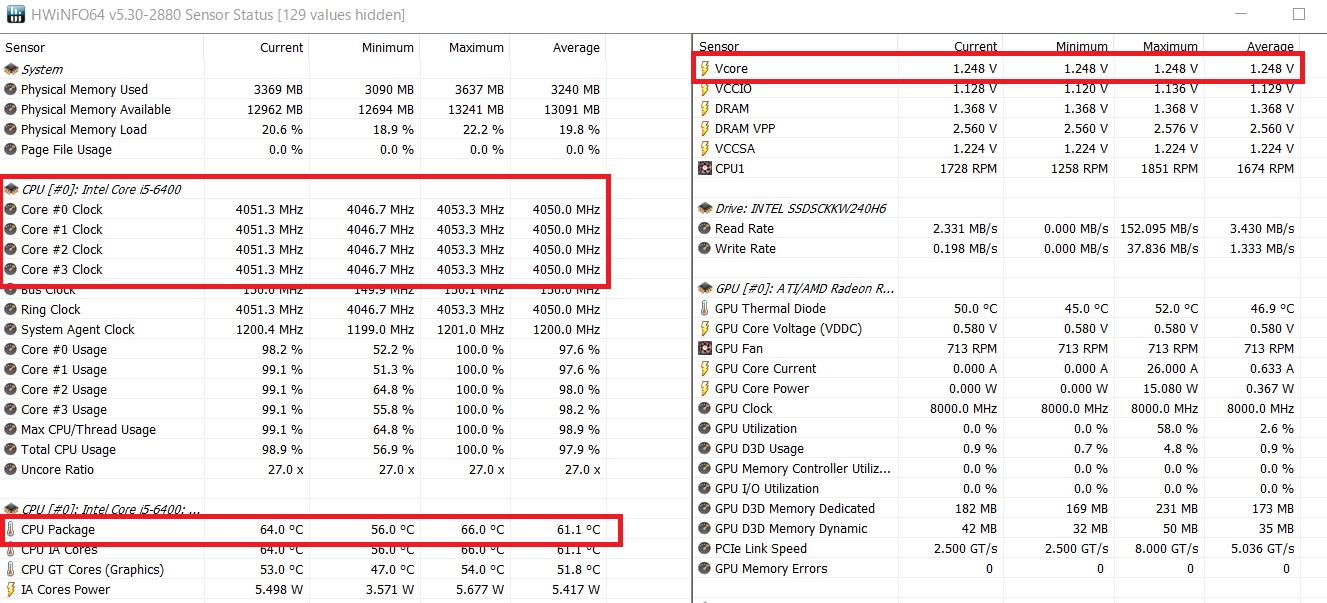This screenshot has width=1327, height=603.
Task: Click the DRAM VPP voltage lightning icon
Action: click(705, 128)
